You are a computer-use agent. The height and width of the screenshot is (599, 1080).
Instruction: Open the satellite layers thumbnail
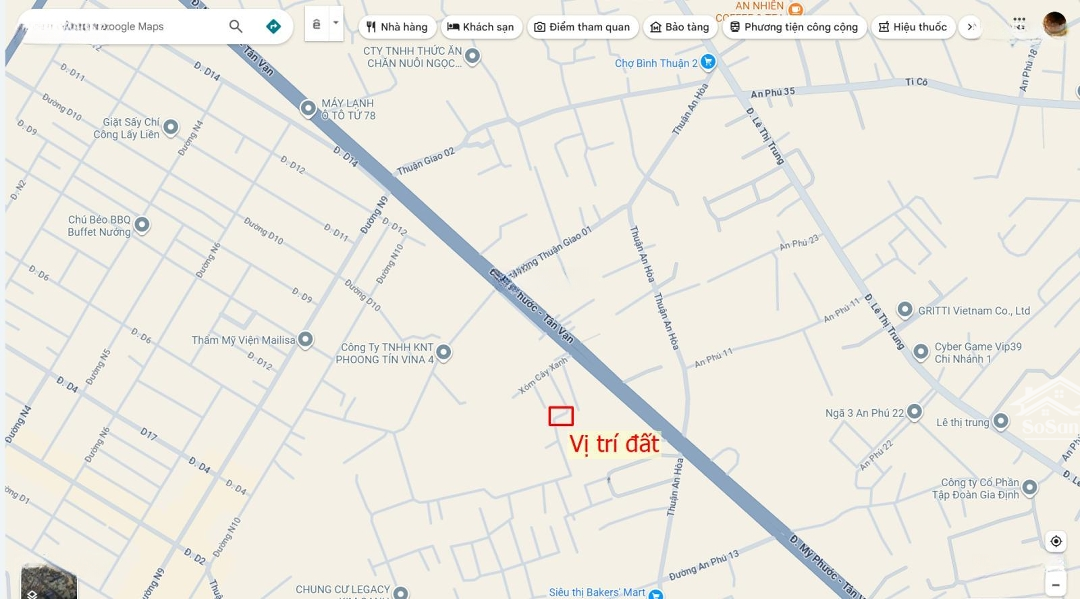[48, 582]
